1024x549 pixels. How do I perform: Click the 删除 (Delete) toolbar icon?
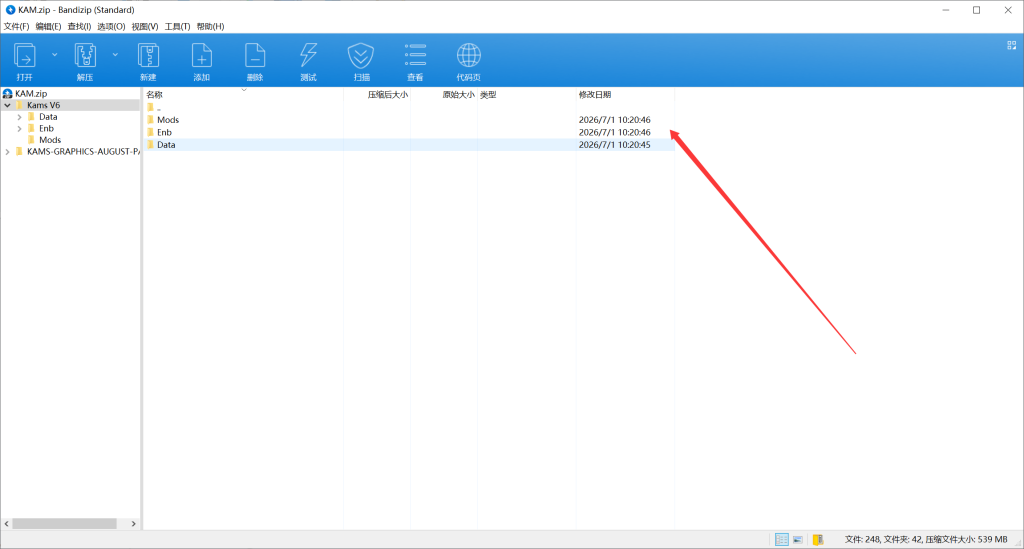point(255,61)
